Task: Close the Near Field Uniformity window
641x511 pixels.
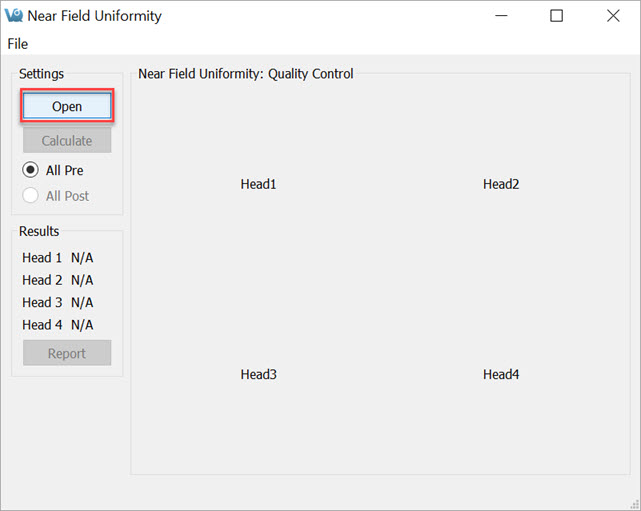Action: [x=612, y=16]
